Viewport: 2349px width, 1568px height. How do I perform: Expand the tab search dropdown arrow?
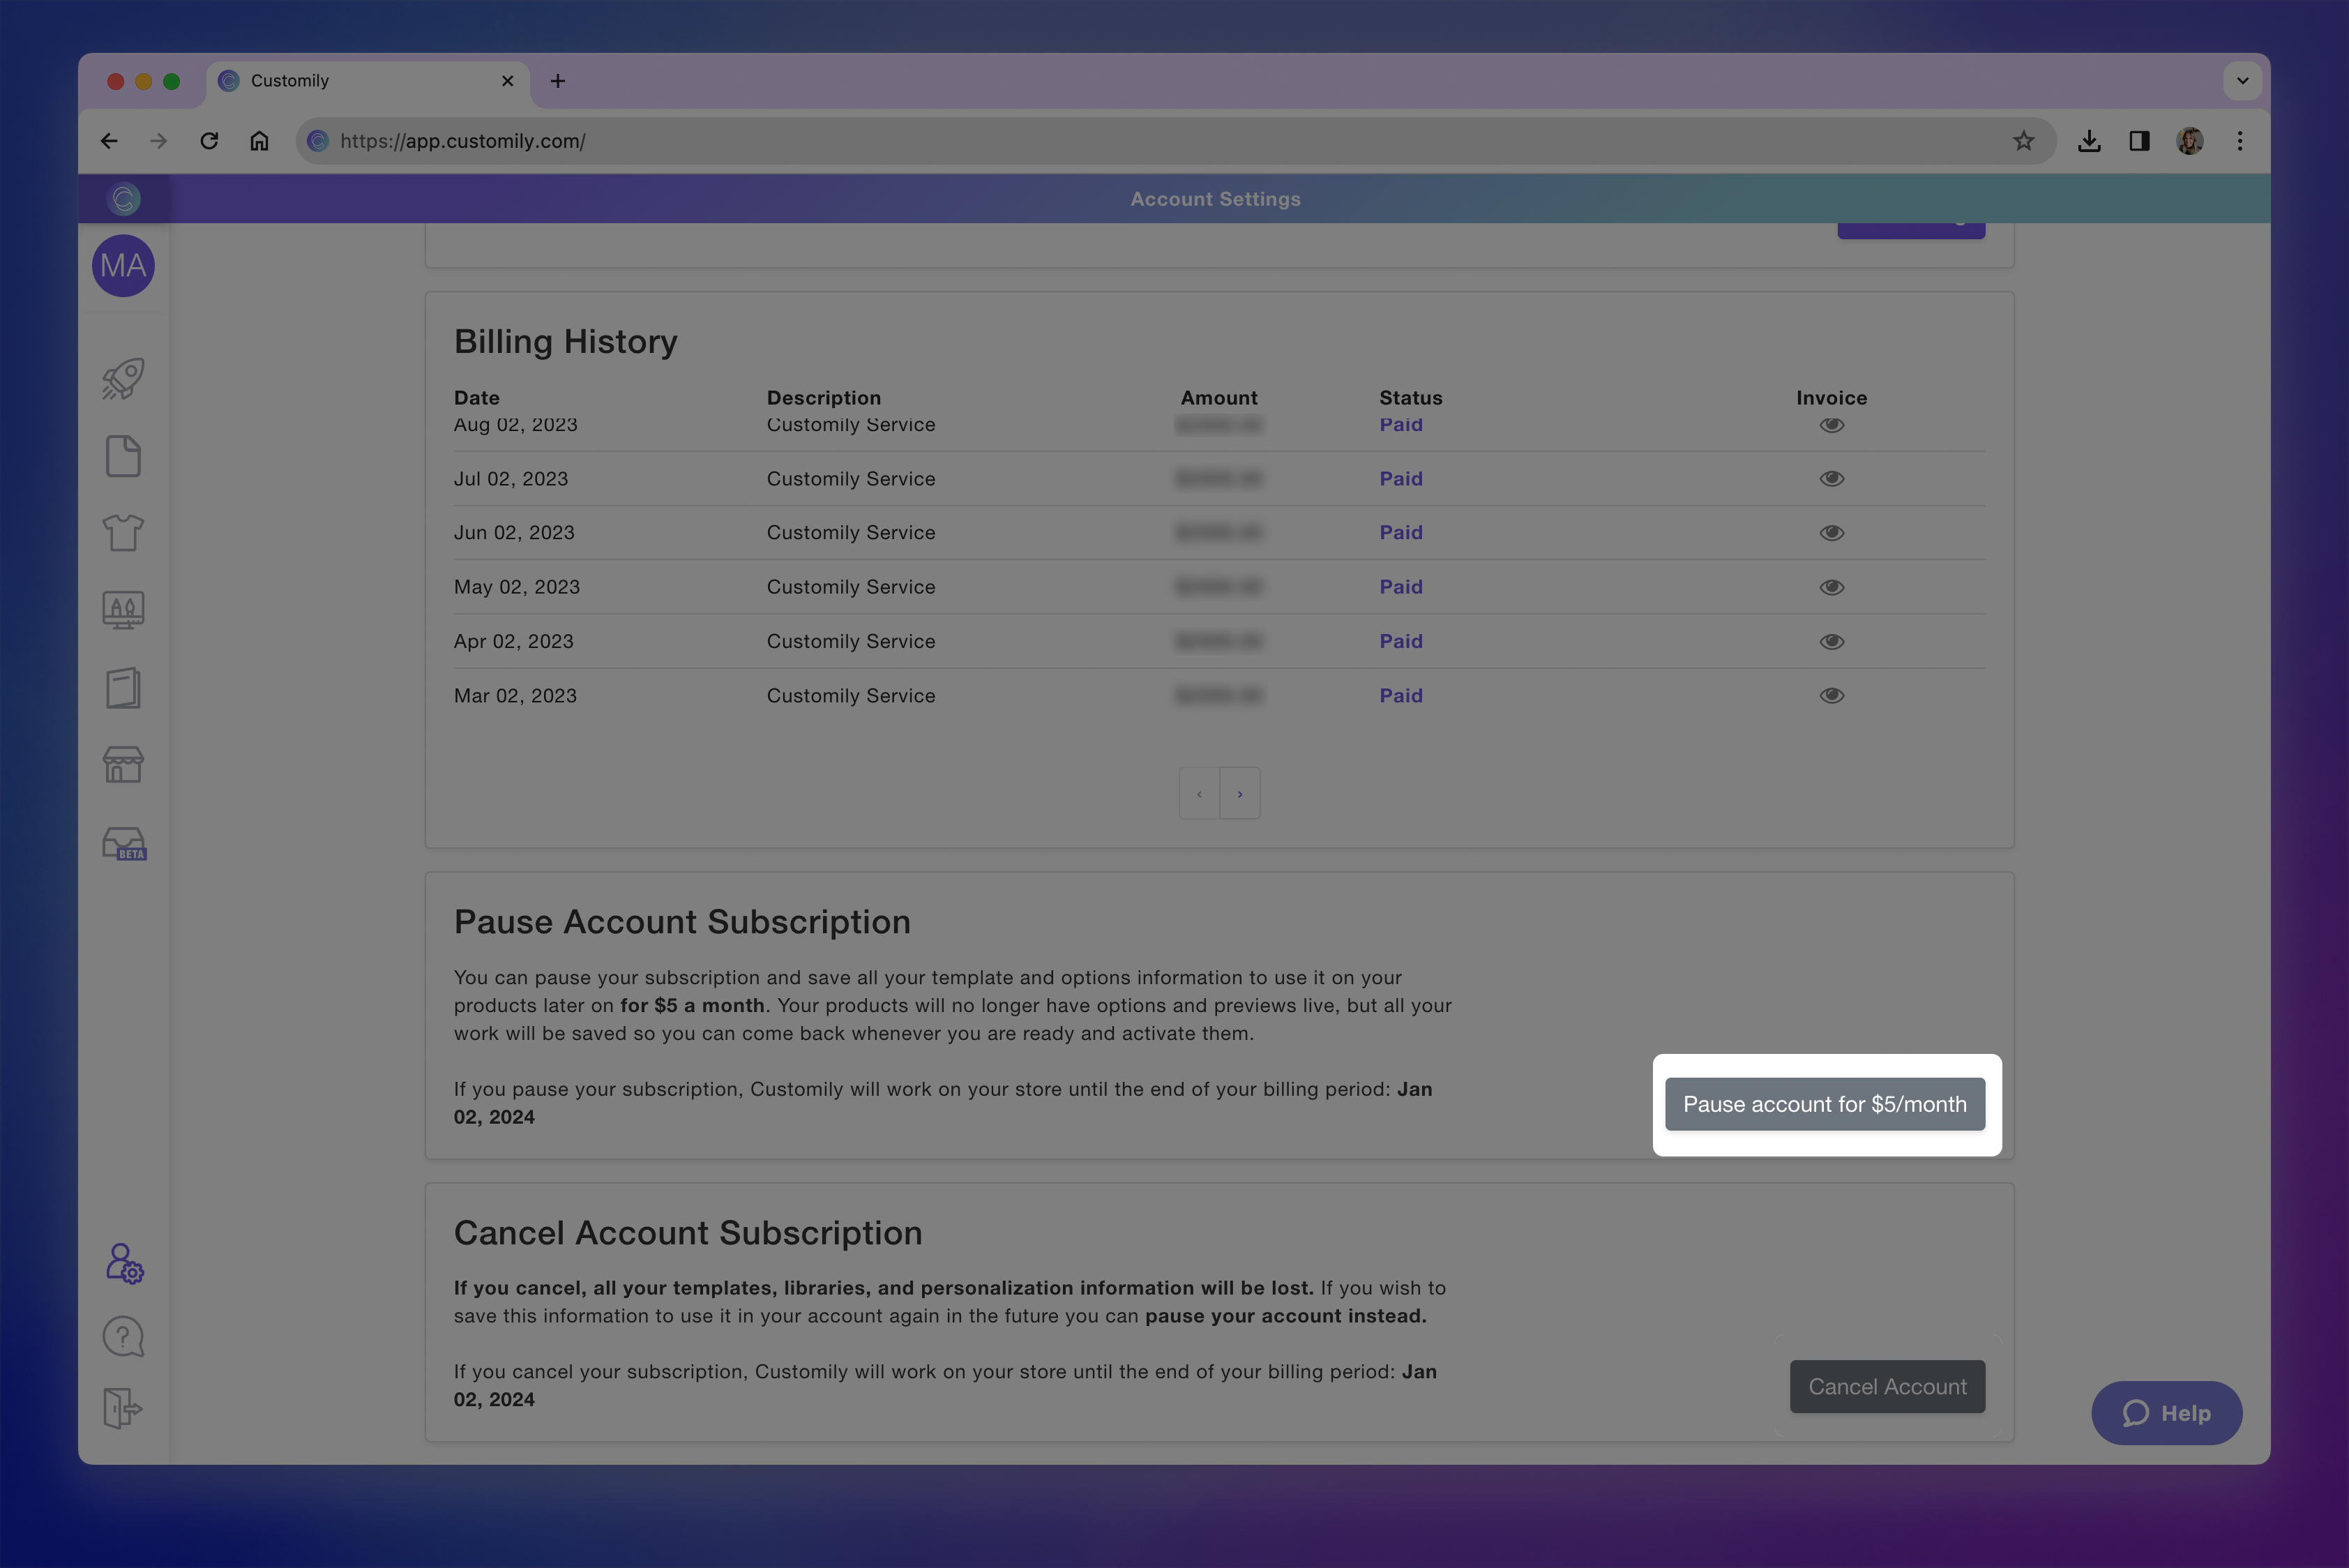click(2243, 81)
